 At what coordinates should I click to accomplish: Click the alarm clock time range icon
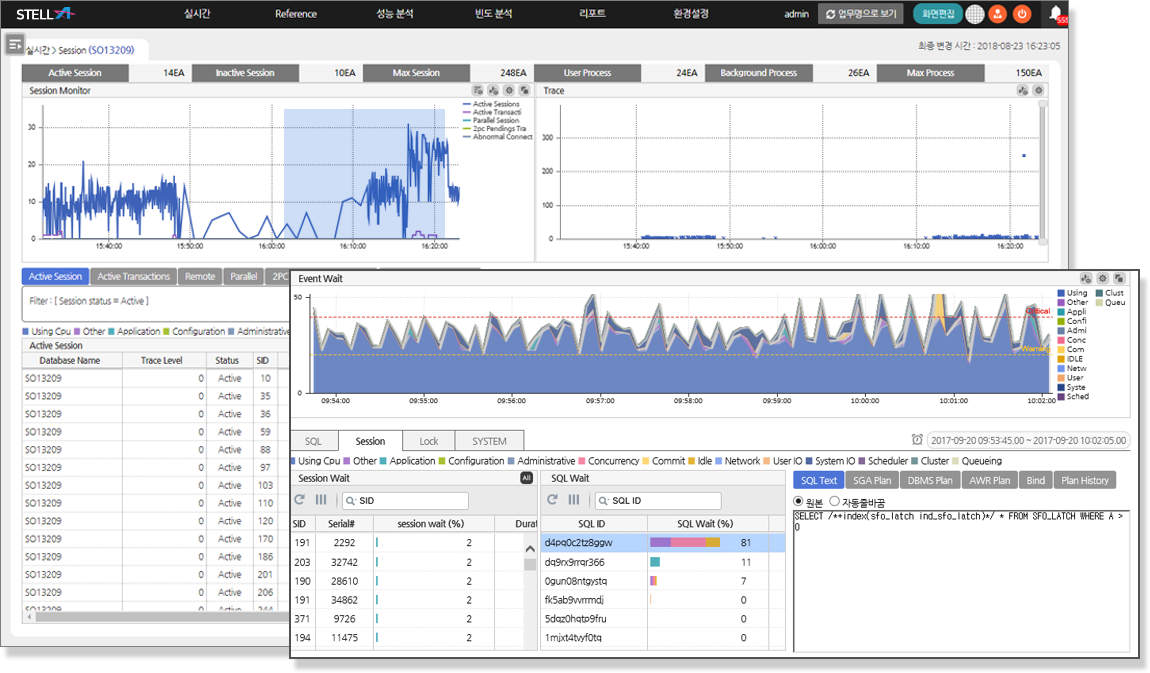tap(917, 440)
